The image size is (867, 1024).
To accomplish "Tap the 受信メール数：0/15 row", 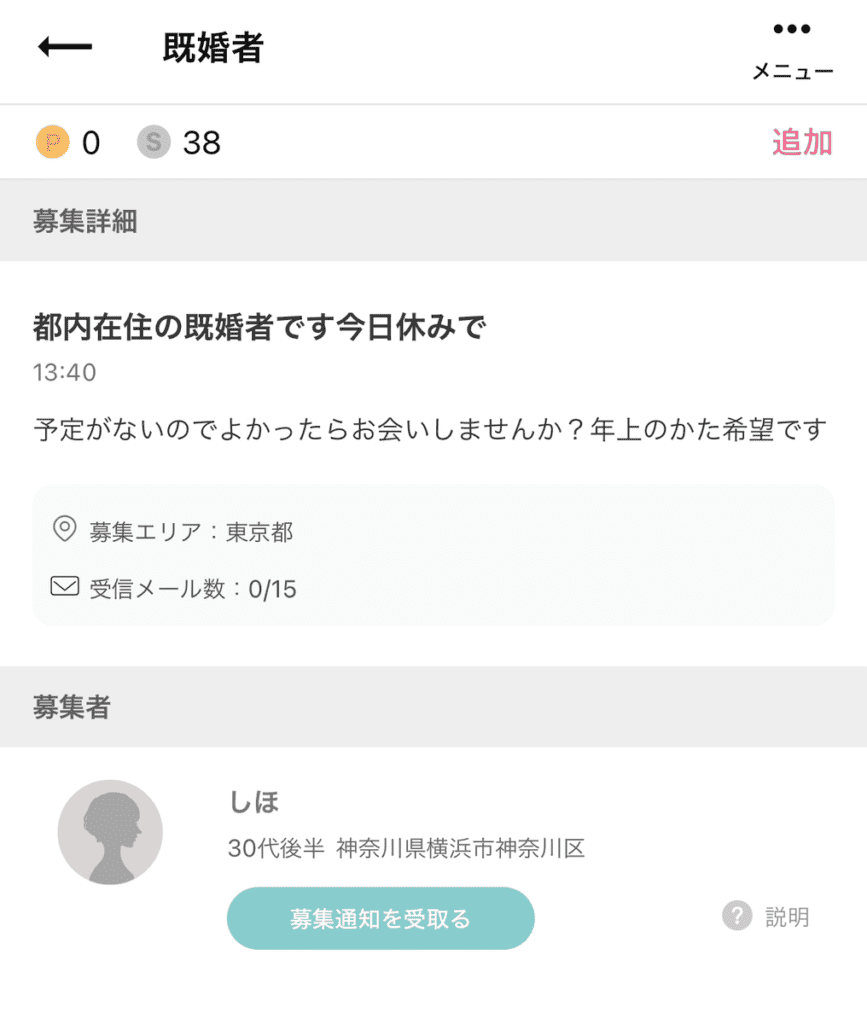I will coord(193,588).
